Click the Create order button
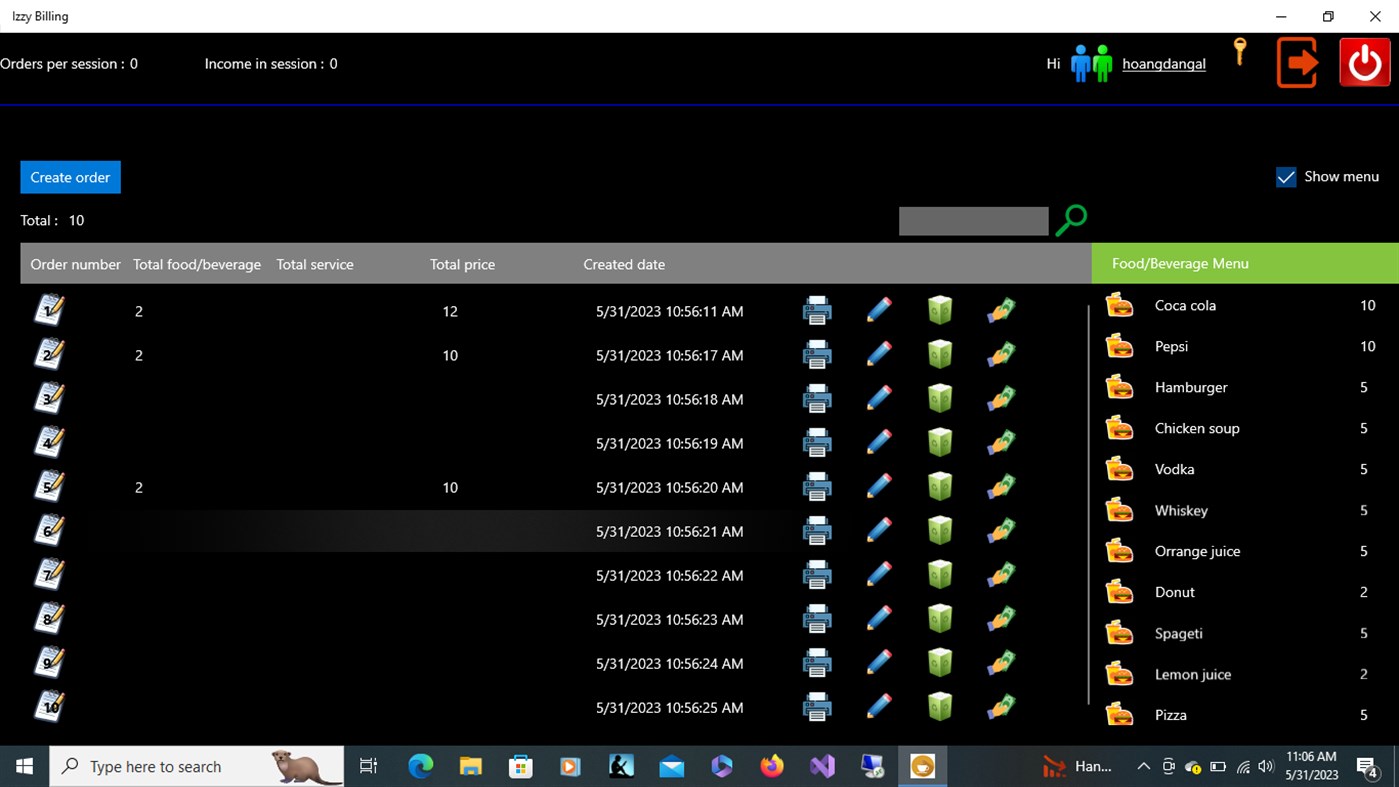The width and height of the screenshot is (1399, 787). tap(70, 176)
